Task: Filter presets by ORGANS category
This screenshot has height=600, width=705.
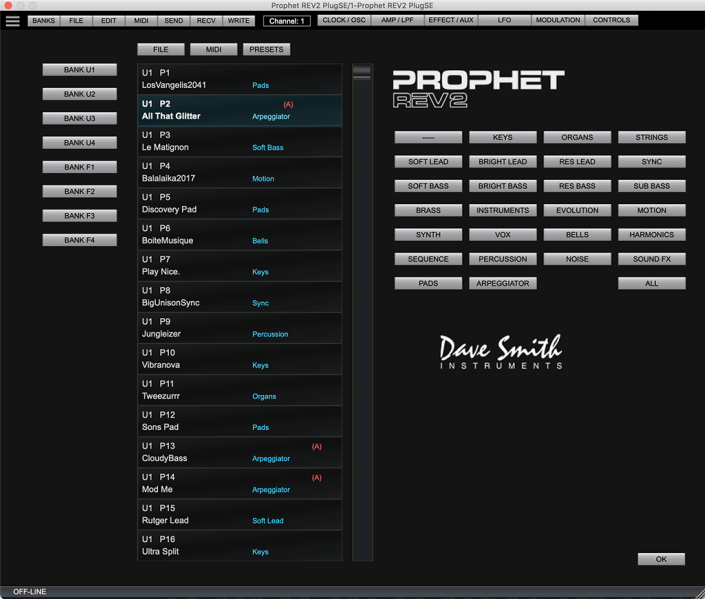Action: [577, 137]
